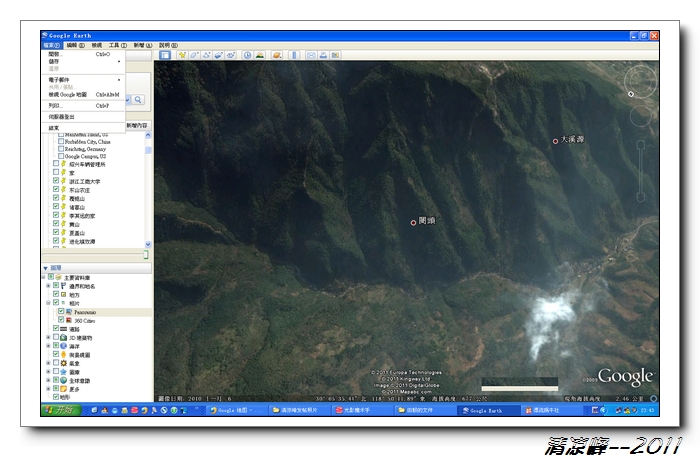Toggle the sunlight icon in toolbar
700x467 pixels.
point(260,55)
